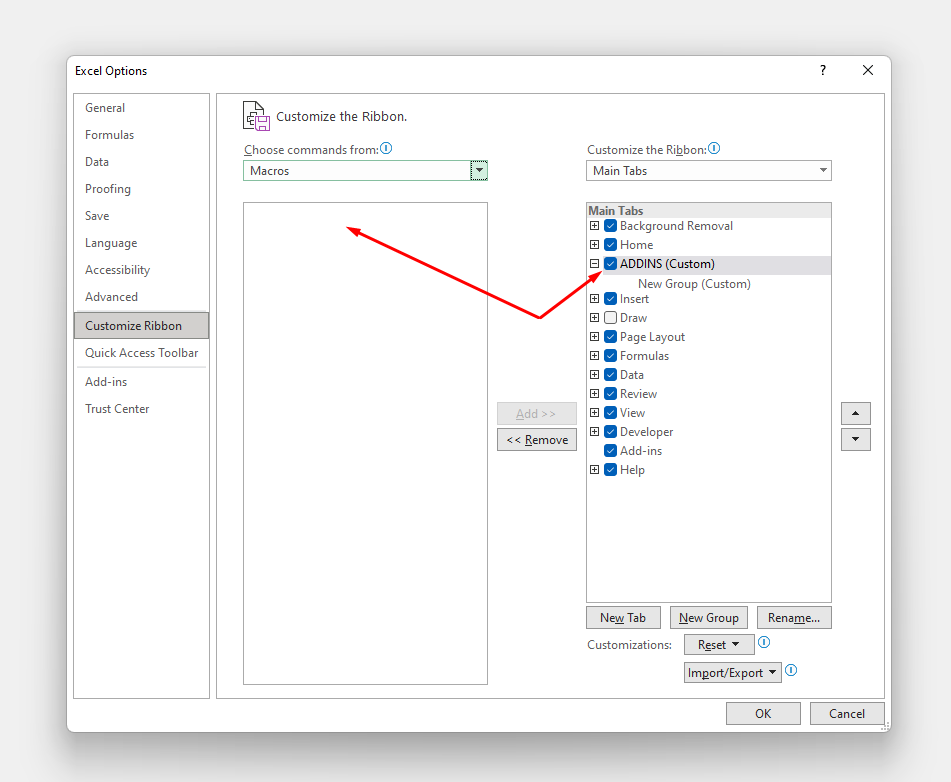Uncheck the Data tab checkbox
The height and width of the screenshot is (782, 951).
(x=611, y=374)
